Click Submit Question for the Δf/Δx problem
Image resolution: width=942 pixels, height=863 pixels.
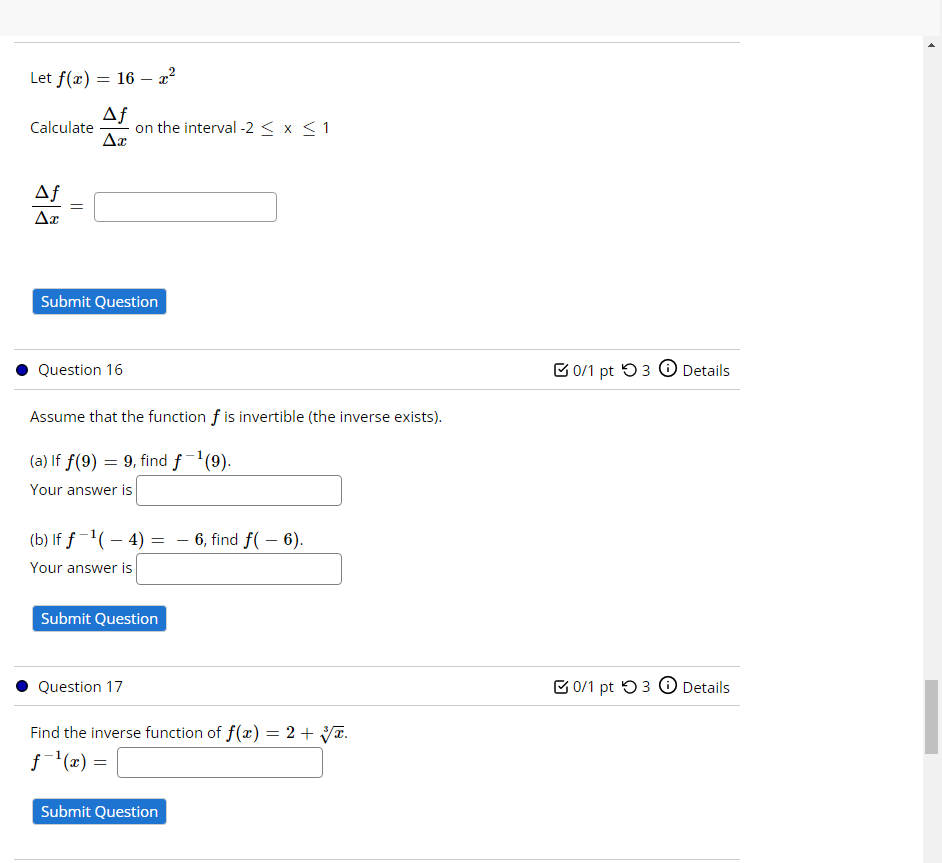click(98, 301)
